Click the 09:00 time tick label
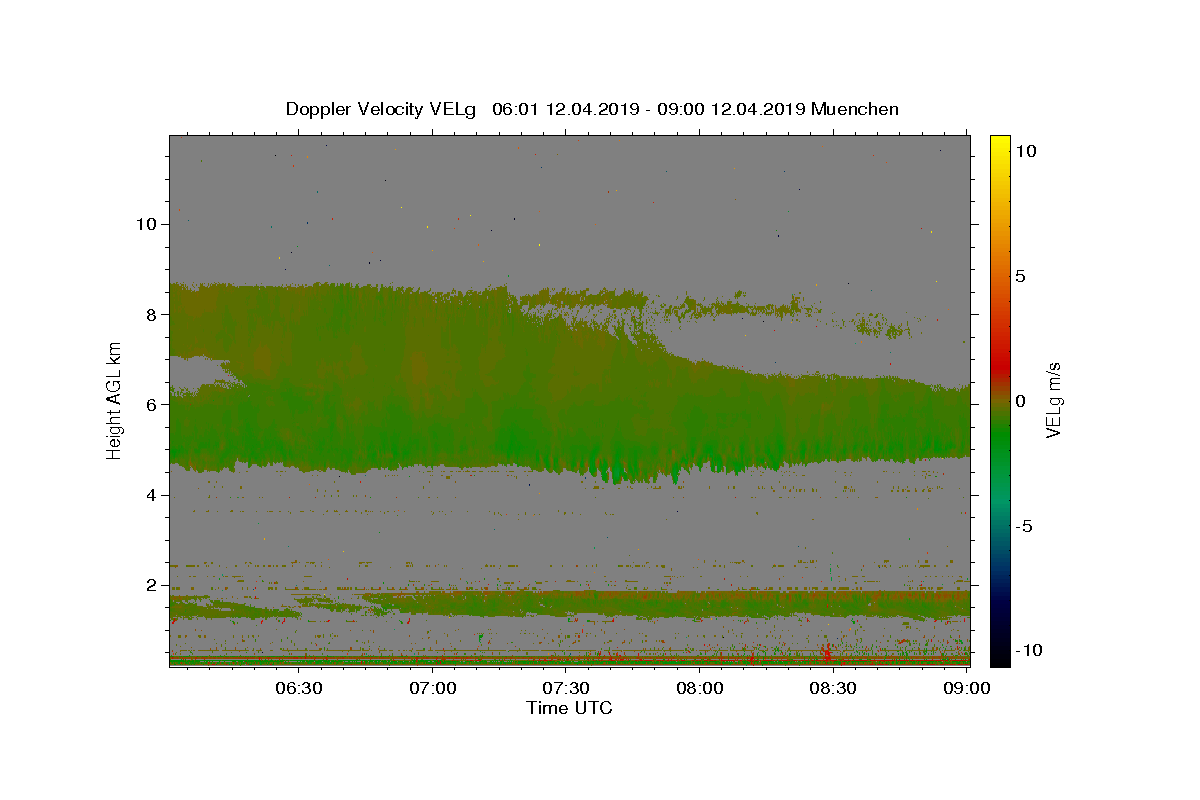Image resolution: width=1200 pixels, height=800 pixels. 966,688
